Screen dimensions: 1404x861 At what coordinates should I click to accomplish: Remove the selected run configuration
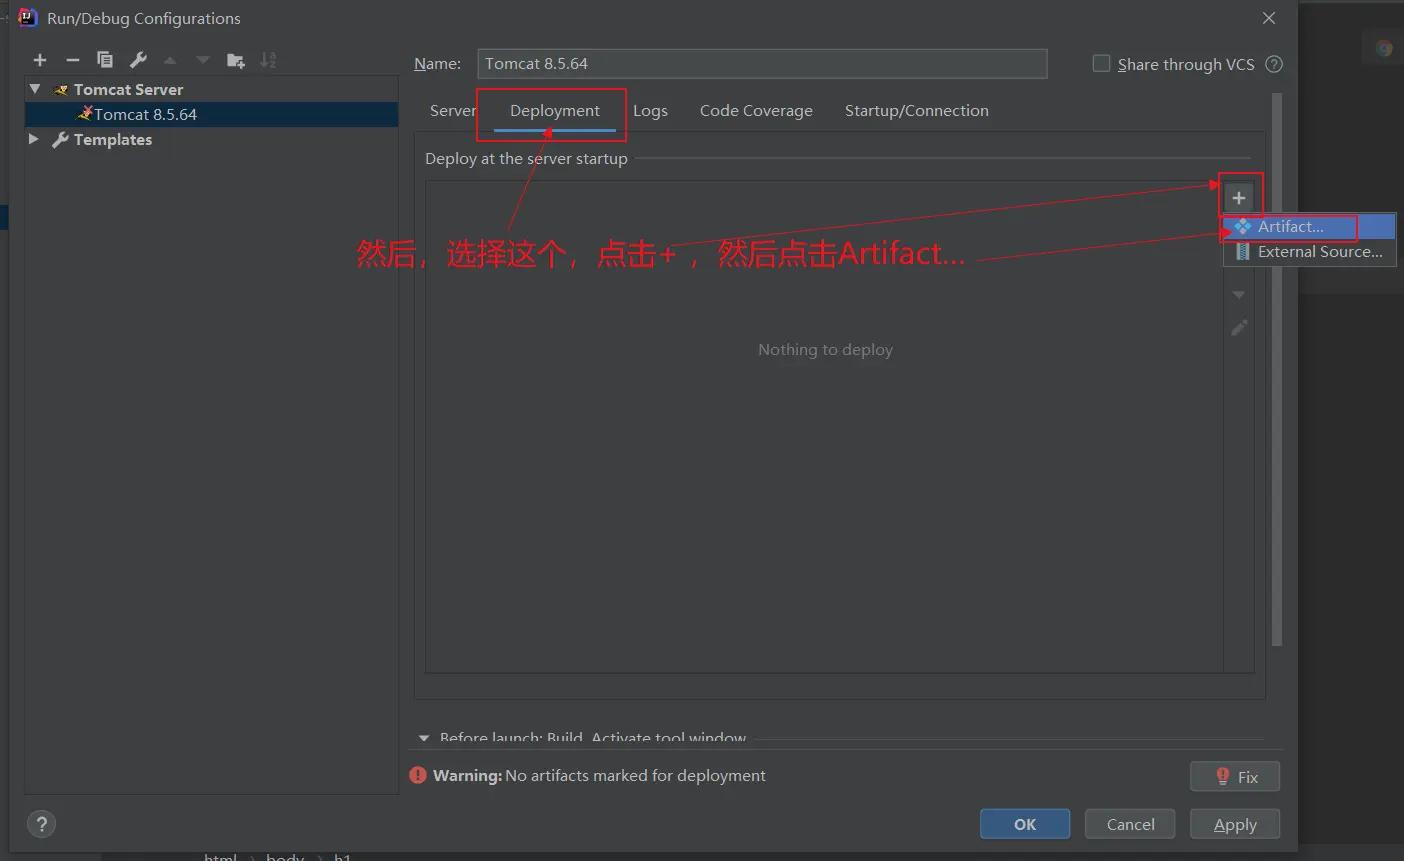point(72,60)
